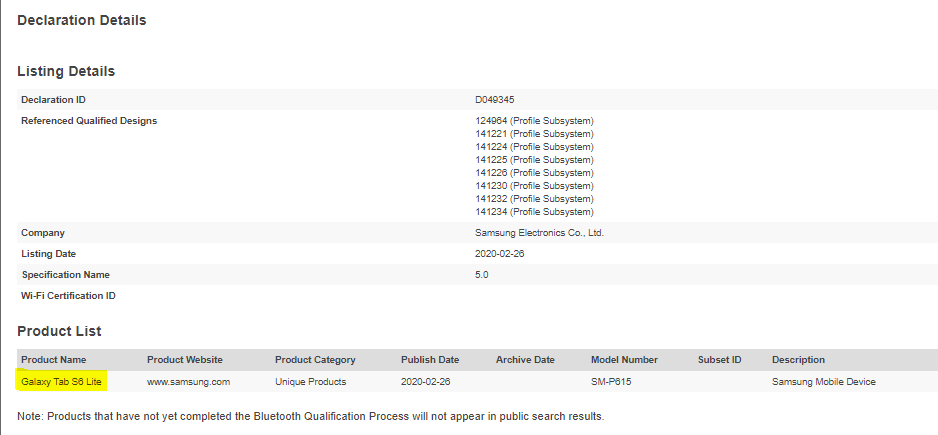The width and height of the screenshot is (938, 435).
Task: Select the Archive Date column header
Action: (x=525, y=360)
